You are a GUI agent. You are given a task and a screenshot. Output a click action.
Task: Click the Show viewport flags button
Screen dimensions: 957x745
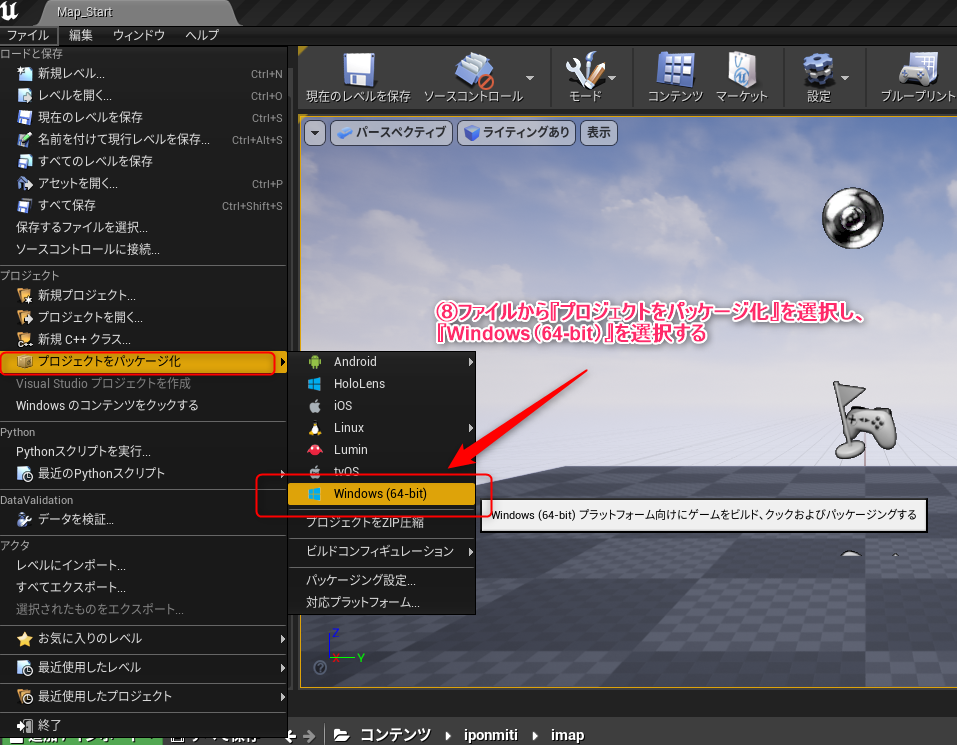tap(598, 133)
